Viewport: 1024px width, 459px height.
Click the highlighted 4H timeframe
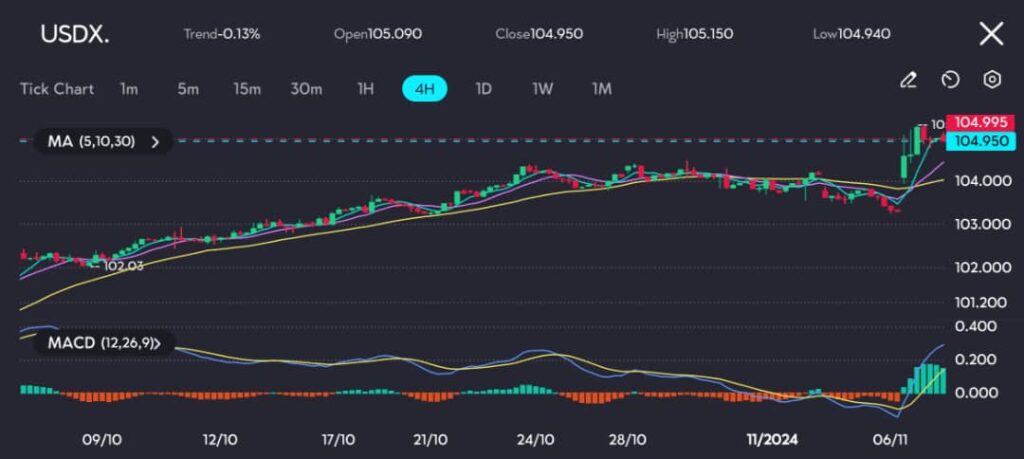(424, 89)
